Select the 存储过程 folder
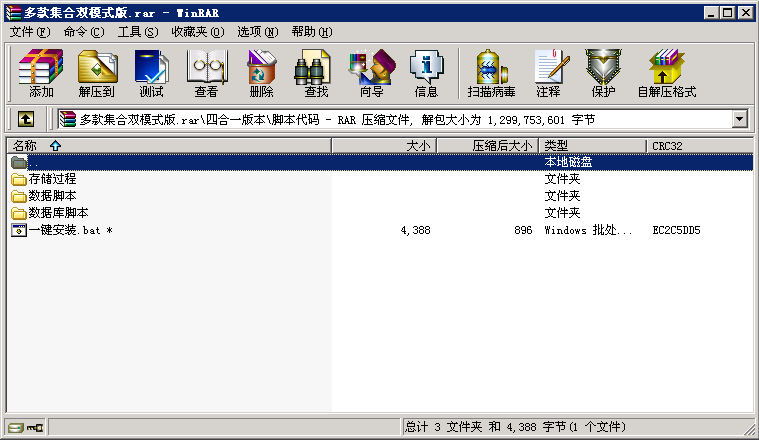The width and height of the screenshot is (759, 440). [x=52, y=179]
